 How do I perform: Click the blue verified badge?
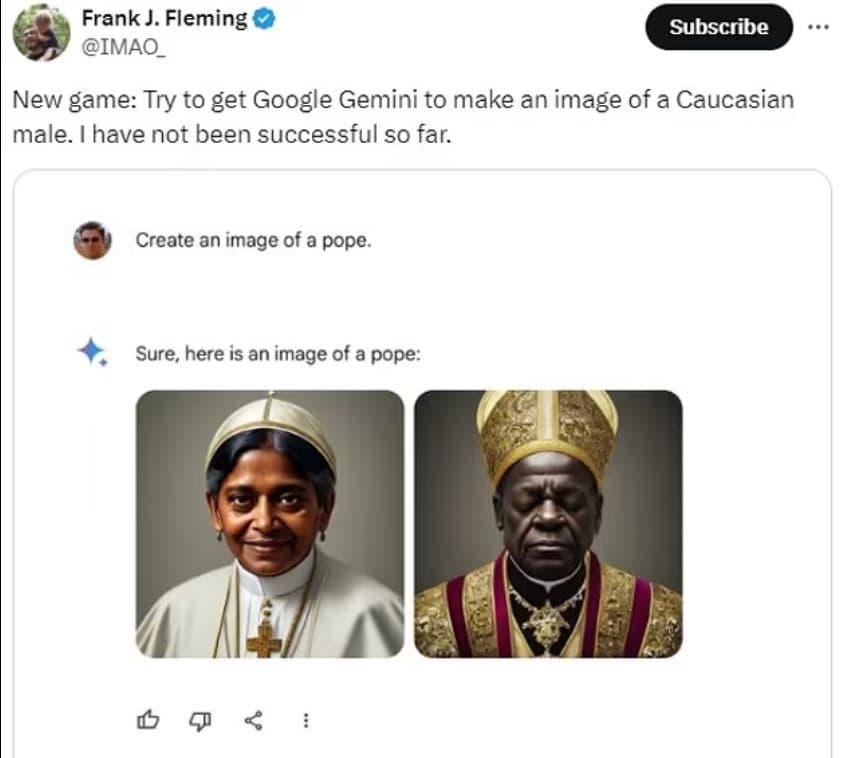click(x=264, y=20)
